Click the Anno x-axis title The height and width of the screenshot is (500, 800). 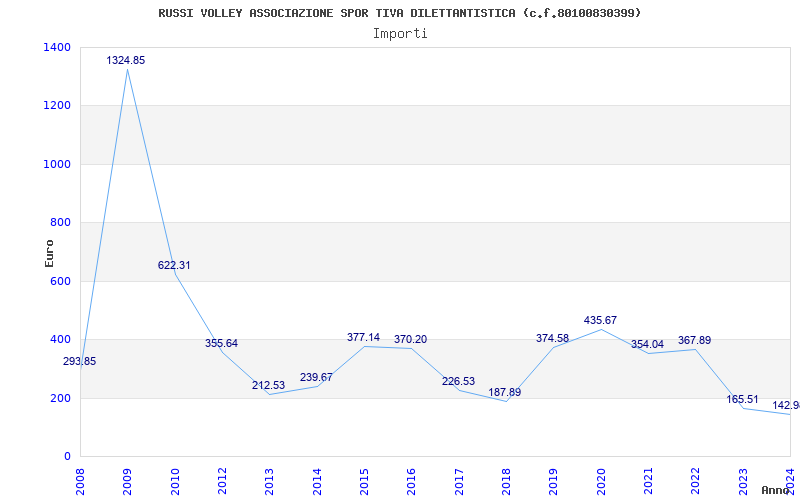tap(776, 490)
